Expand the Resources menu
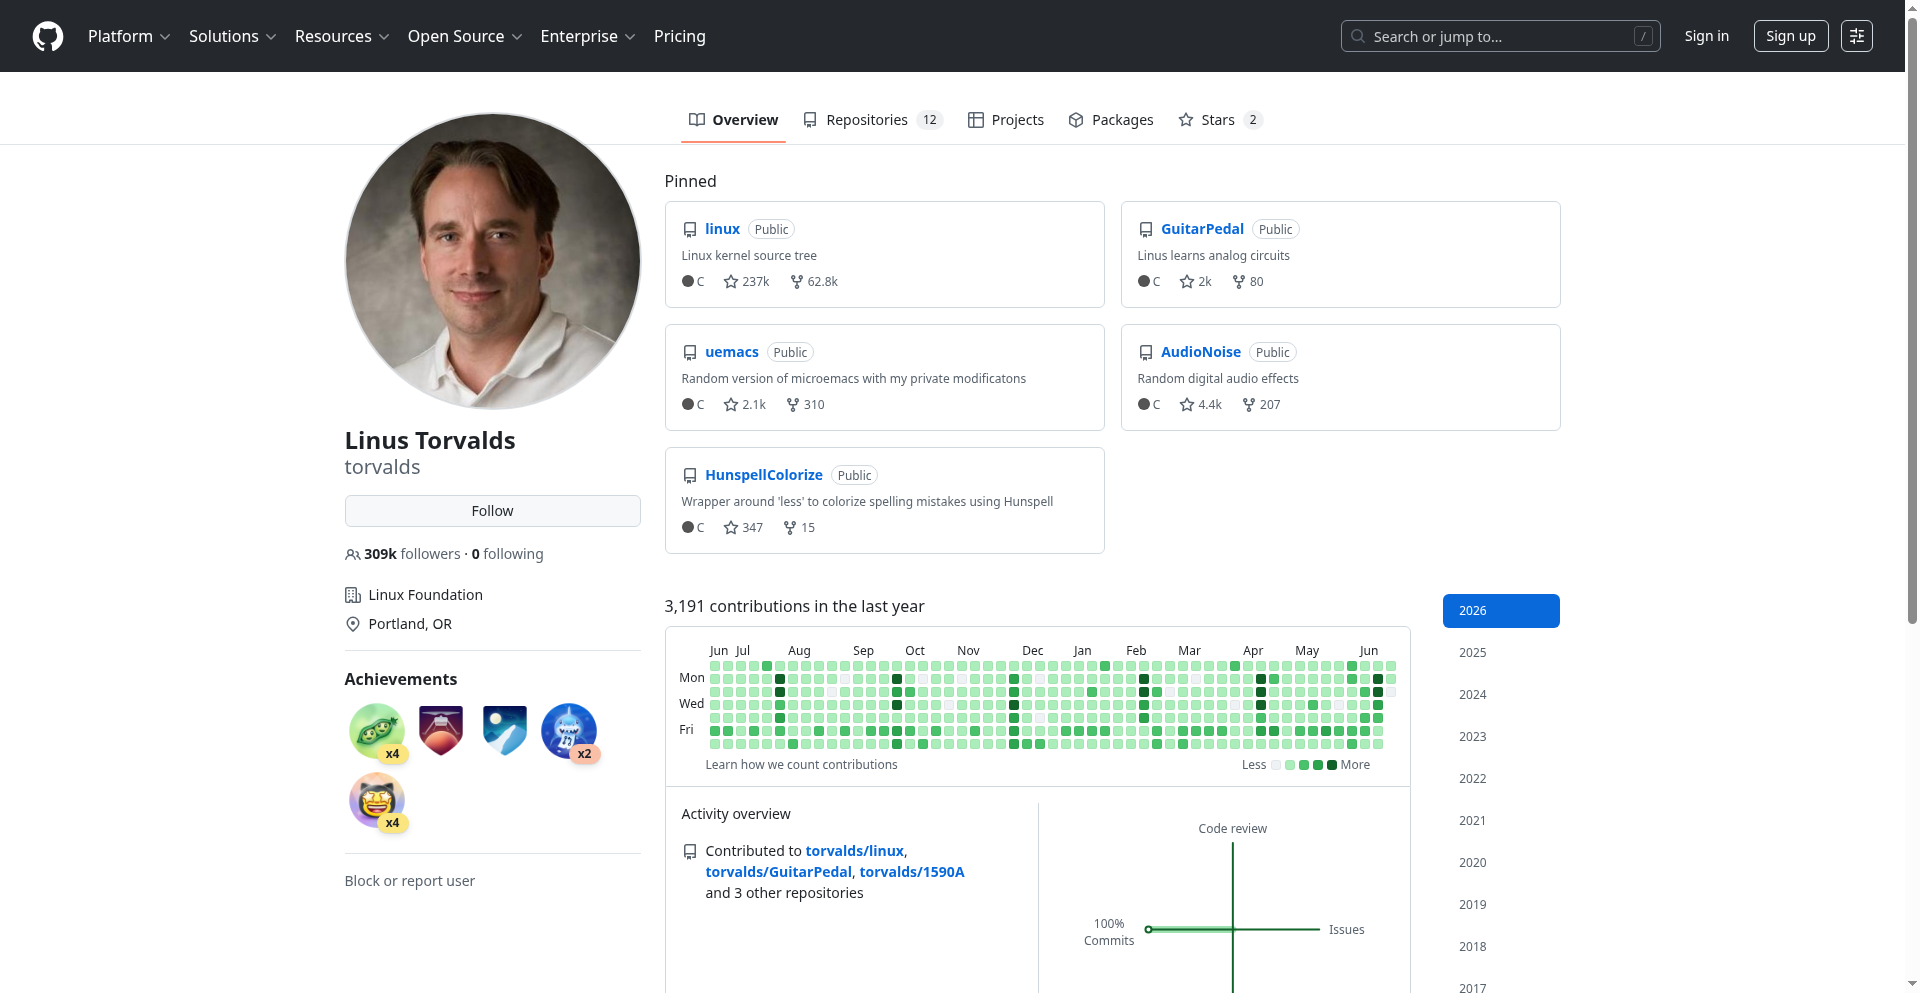 point(342,36)
